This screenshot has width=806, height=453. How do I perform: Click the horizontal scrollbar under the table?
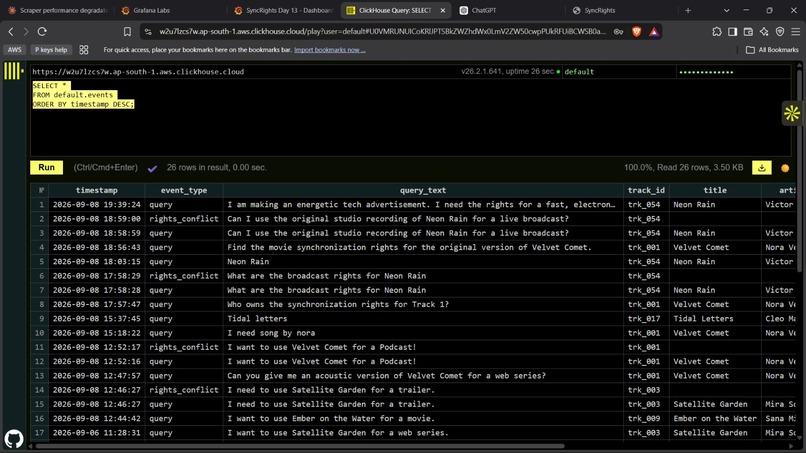300,446
